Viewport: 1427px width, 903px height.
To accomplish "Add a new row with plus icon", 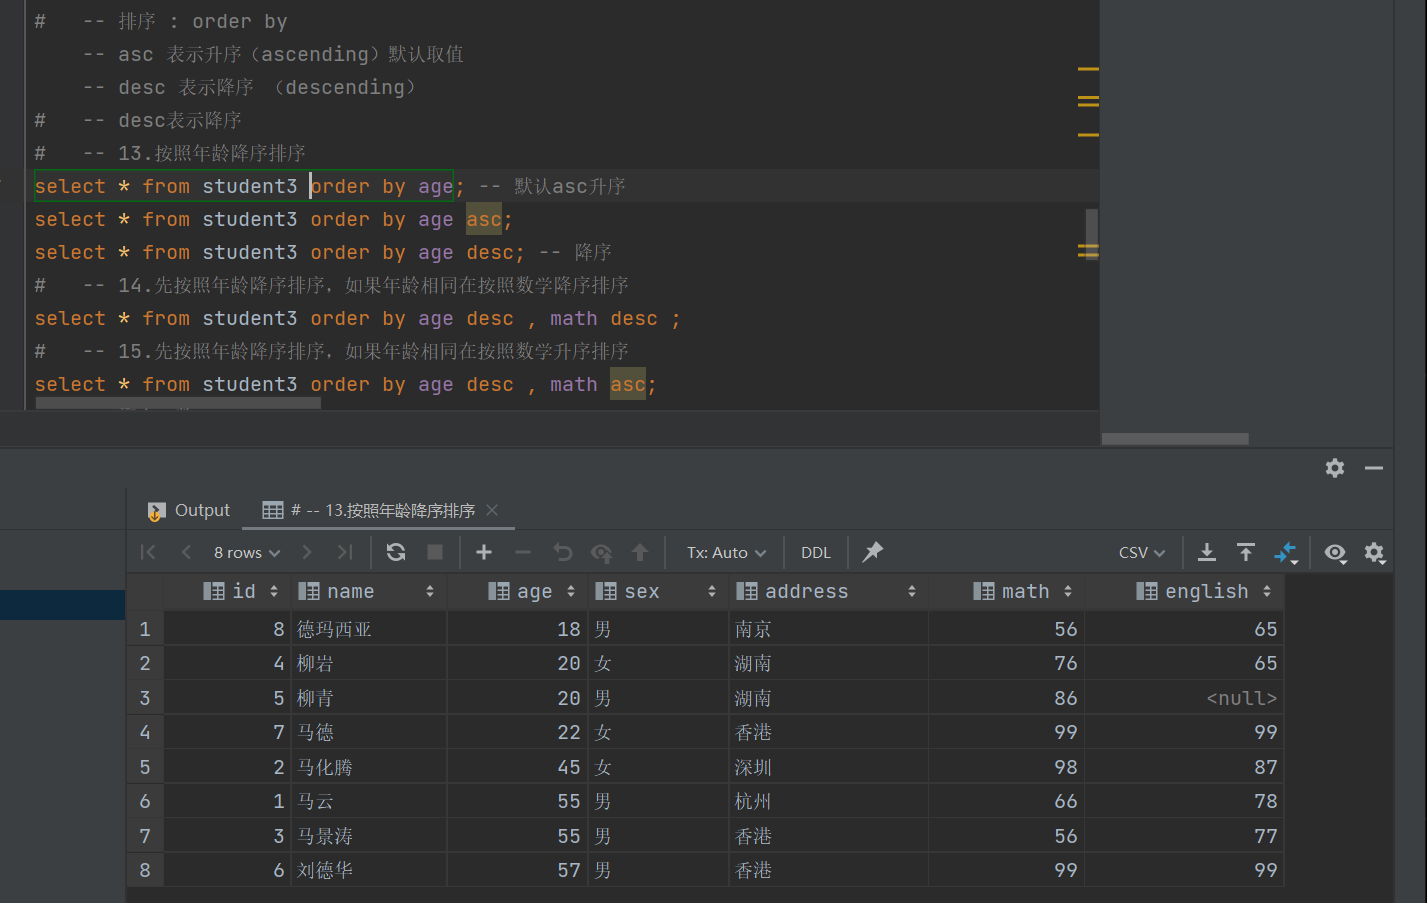I will (x=484, y=552).
